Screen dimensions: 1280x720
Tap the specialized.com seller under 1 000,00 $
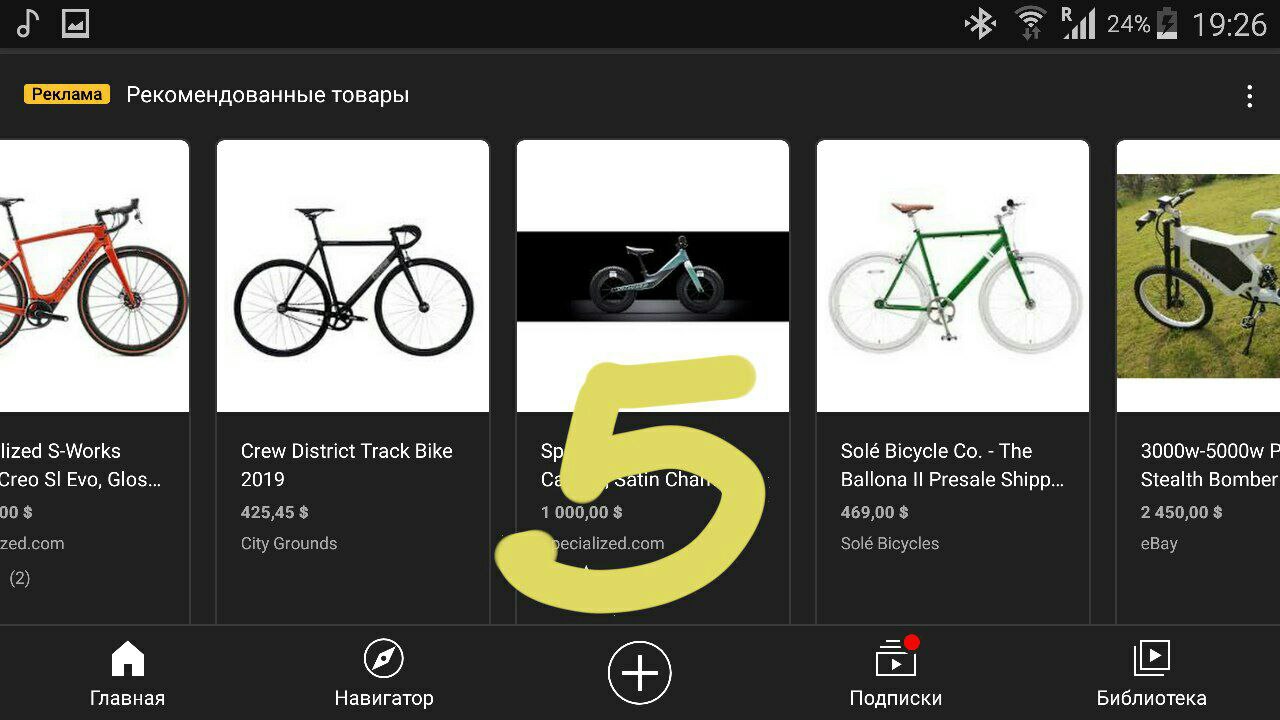point(605,544)
